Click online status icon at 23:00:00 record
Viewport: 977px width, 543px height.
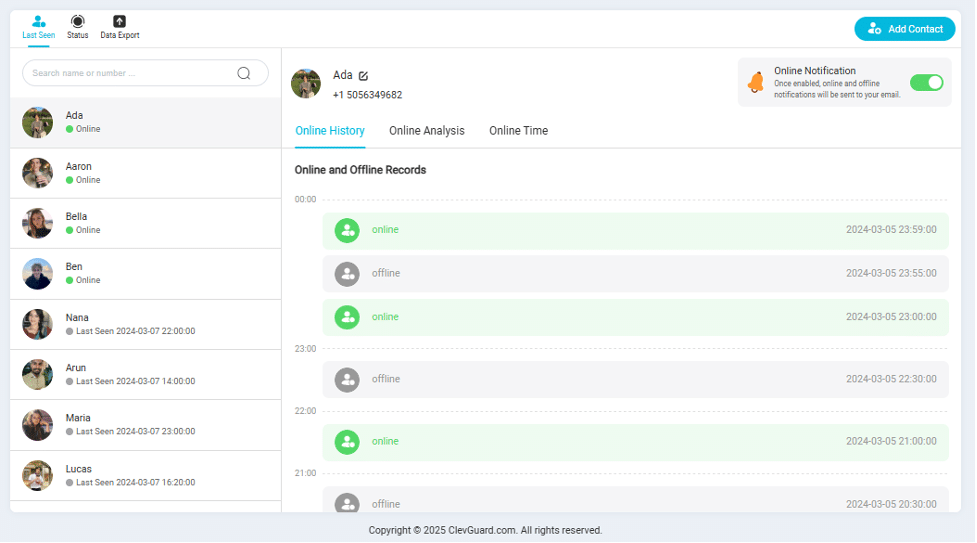pos(347,317)
